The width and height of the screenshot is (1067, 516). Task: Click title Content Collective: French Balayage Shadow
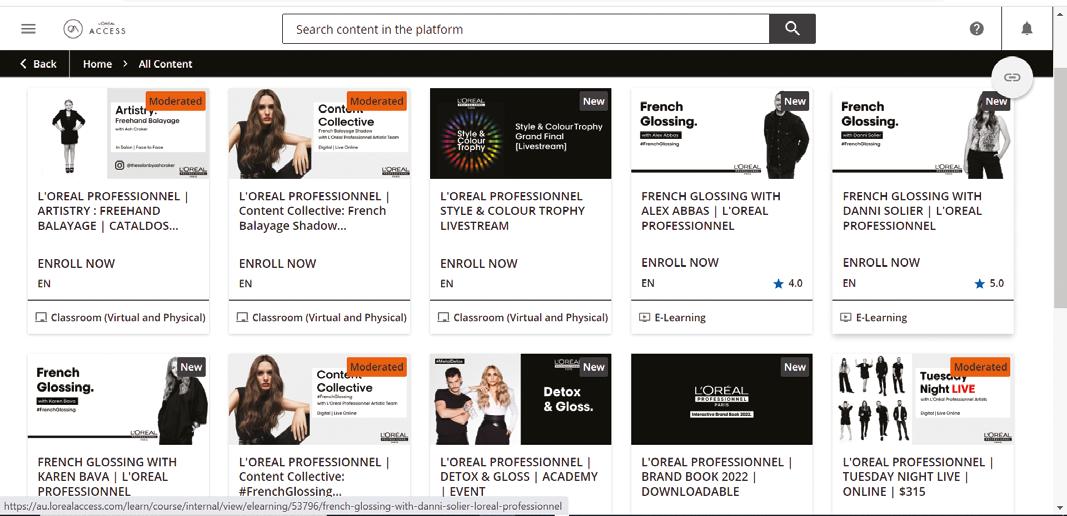point(314,211)
